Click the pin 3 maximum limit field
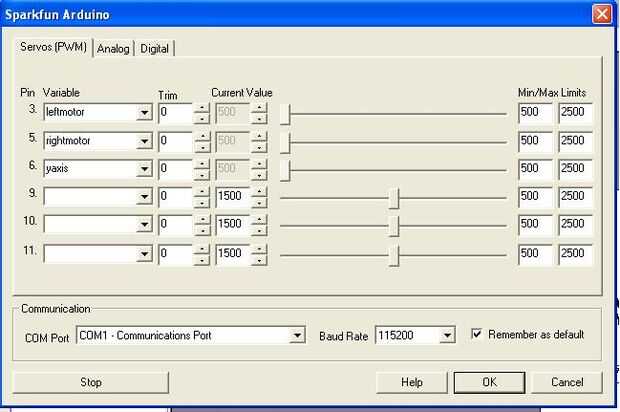Screen dimensions: 620x412 576,113
